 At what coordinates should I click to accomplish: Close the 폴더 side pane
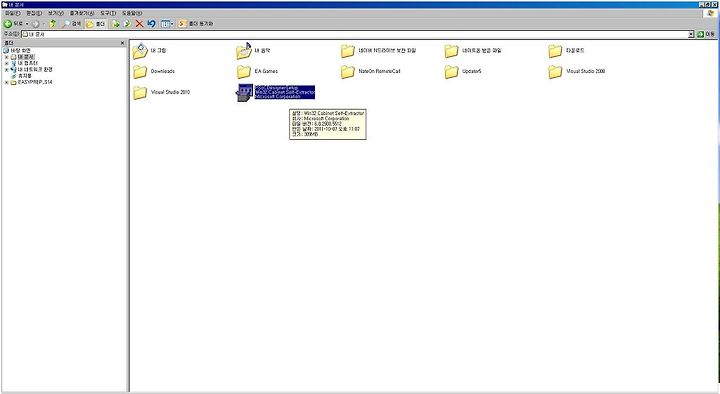tap(122, 43)
